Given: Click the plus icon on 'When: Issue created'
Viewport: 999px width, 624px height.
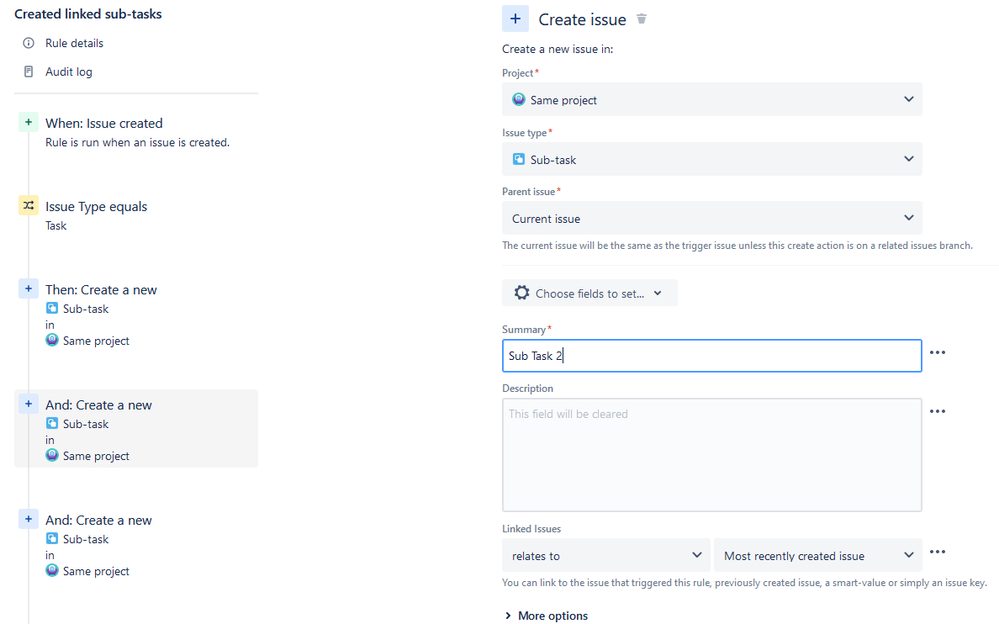Looking at the screenshot, I should point(29,122).
